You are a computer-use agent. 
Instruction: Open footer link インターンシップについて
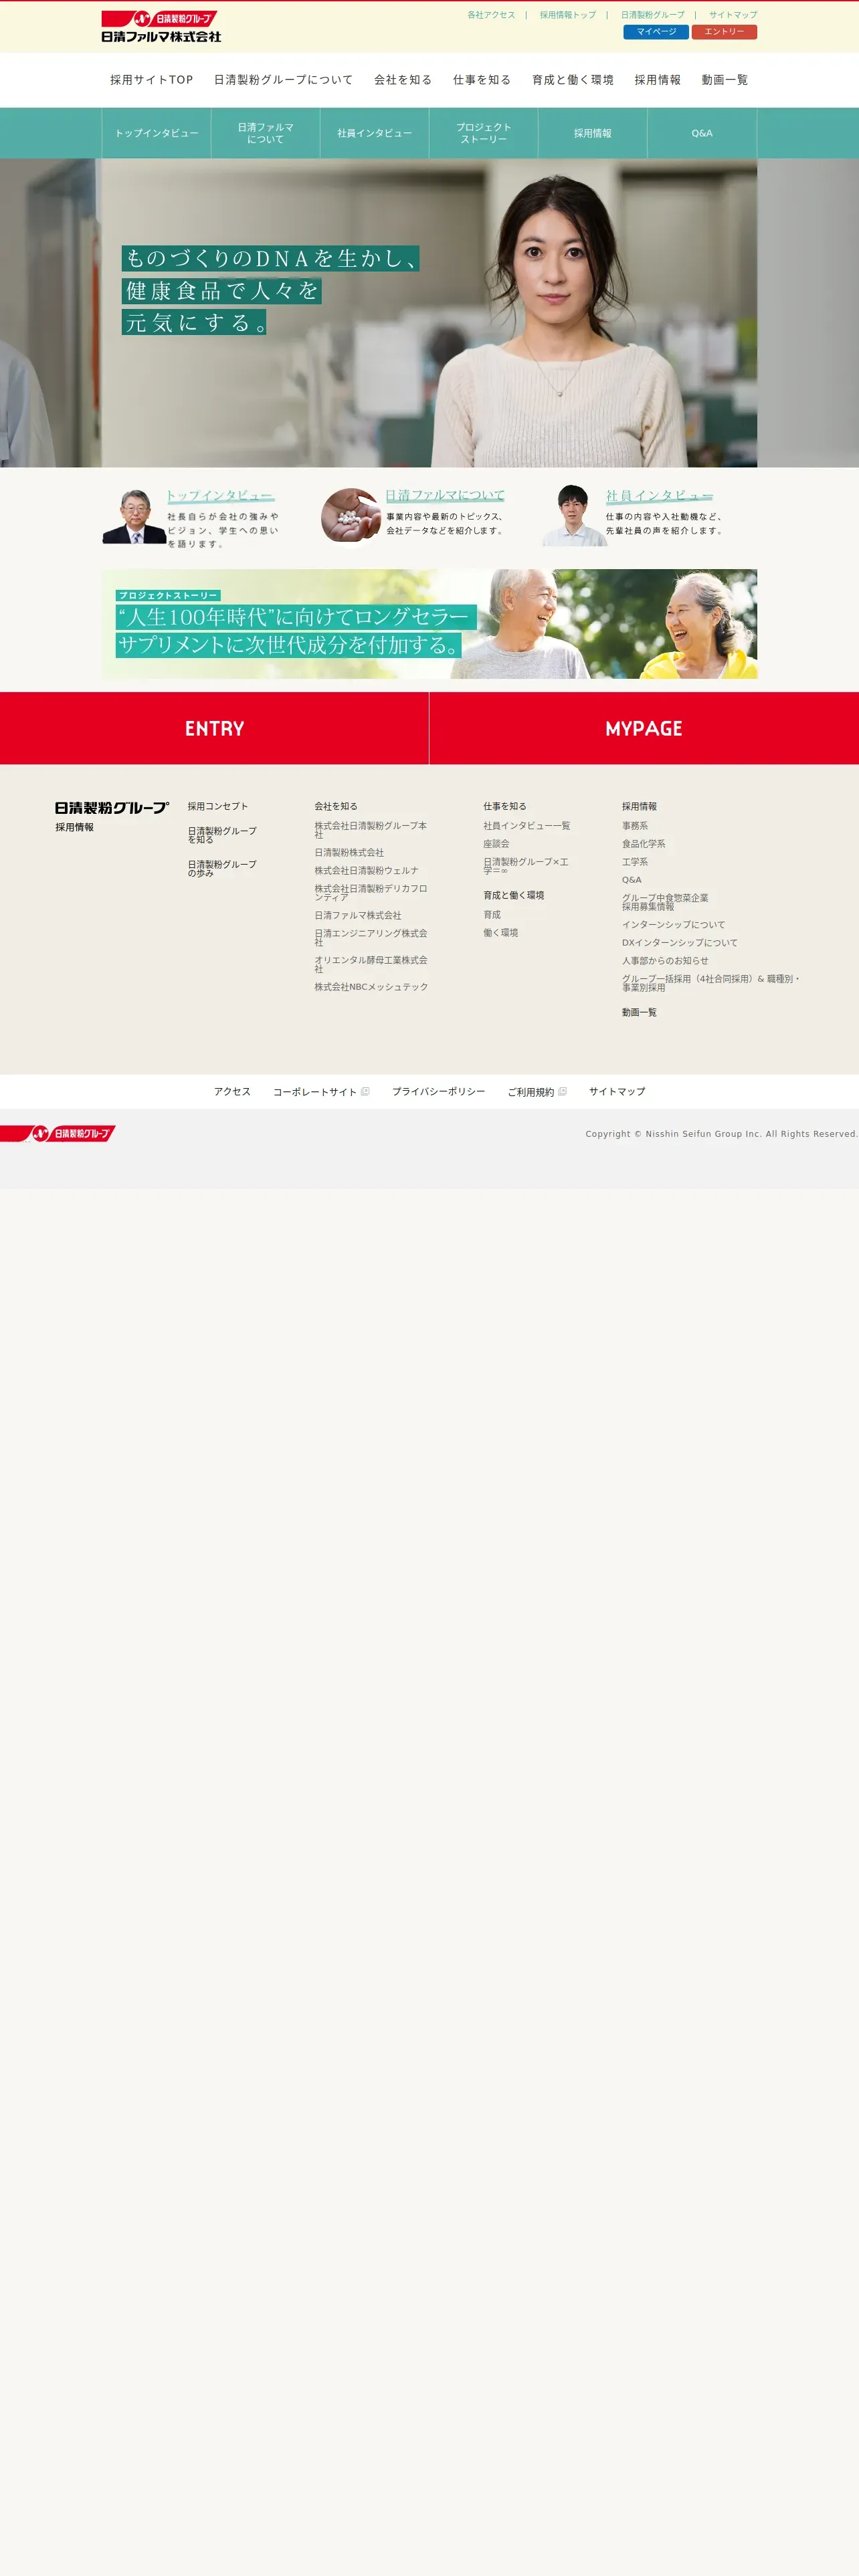[x=673, y=925]
